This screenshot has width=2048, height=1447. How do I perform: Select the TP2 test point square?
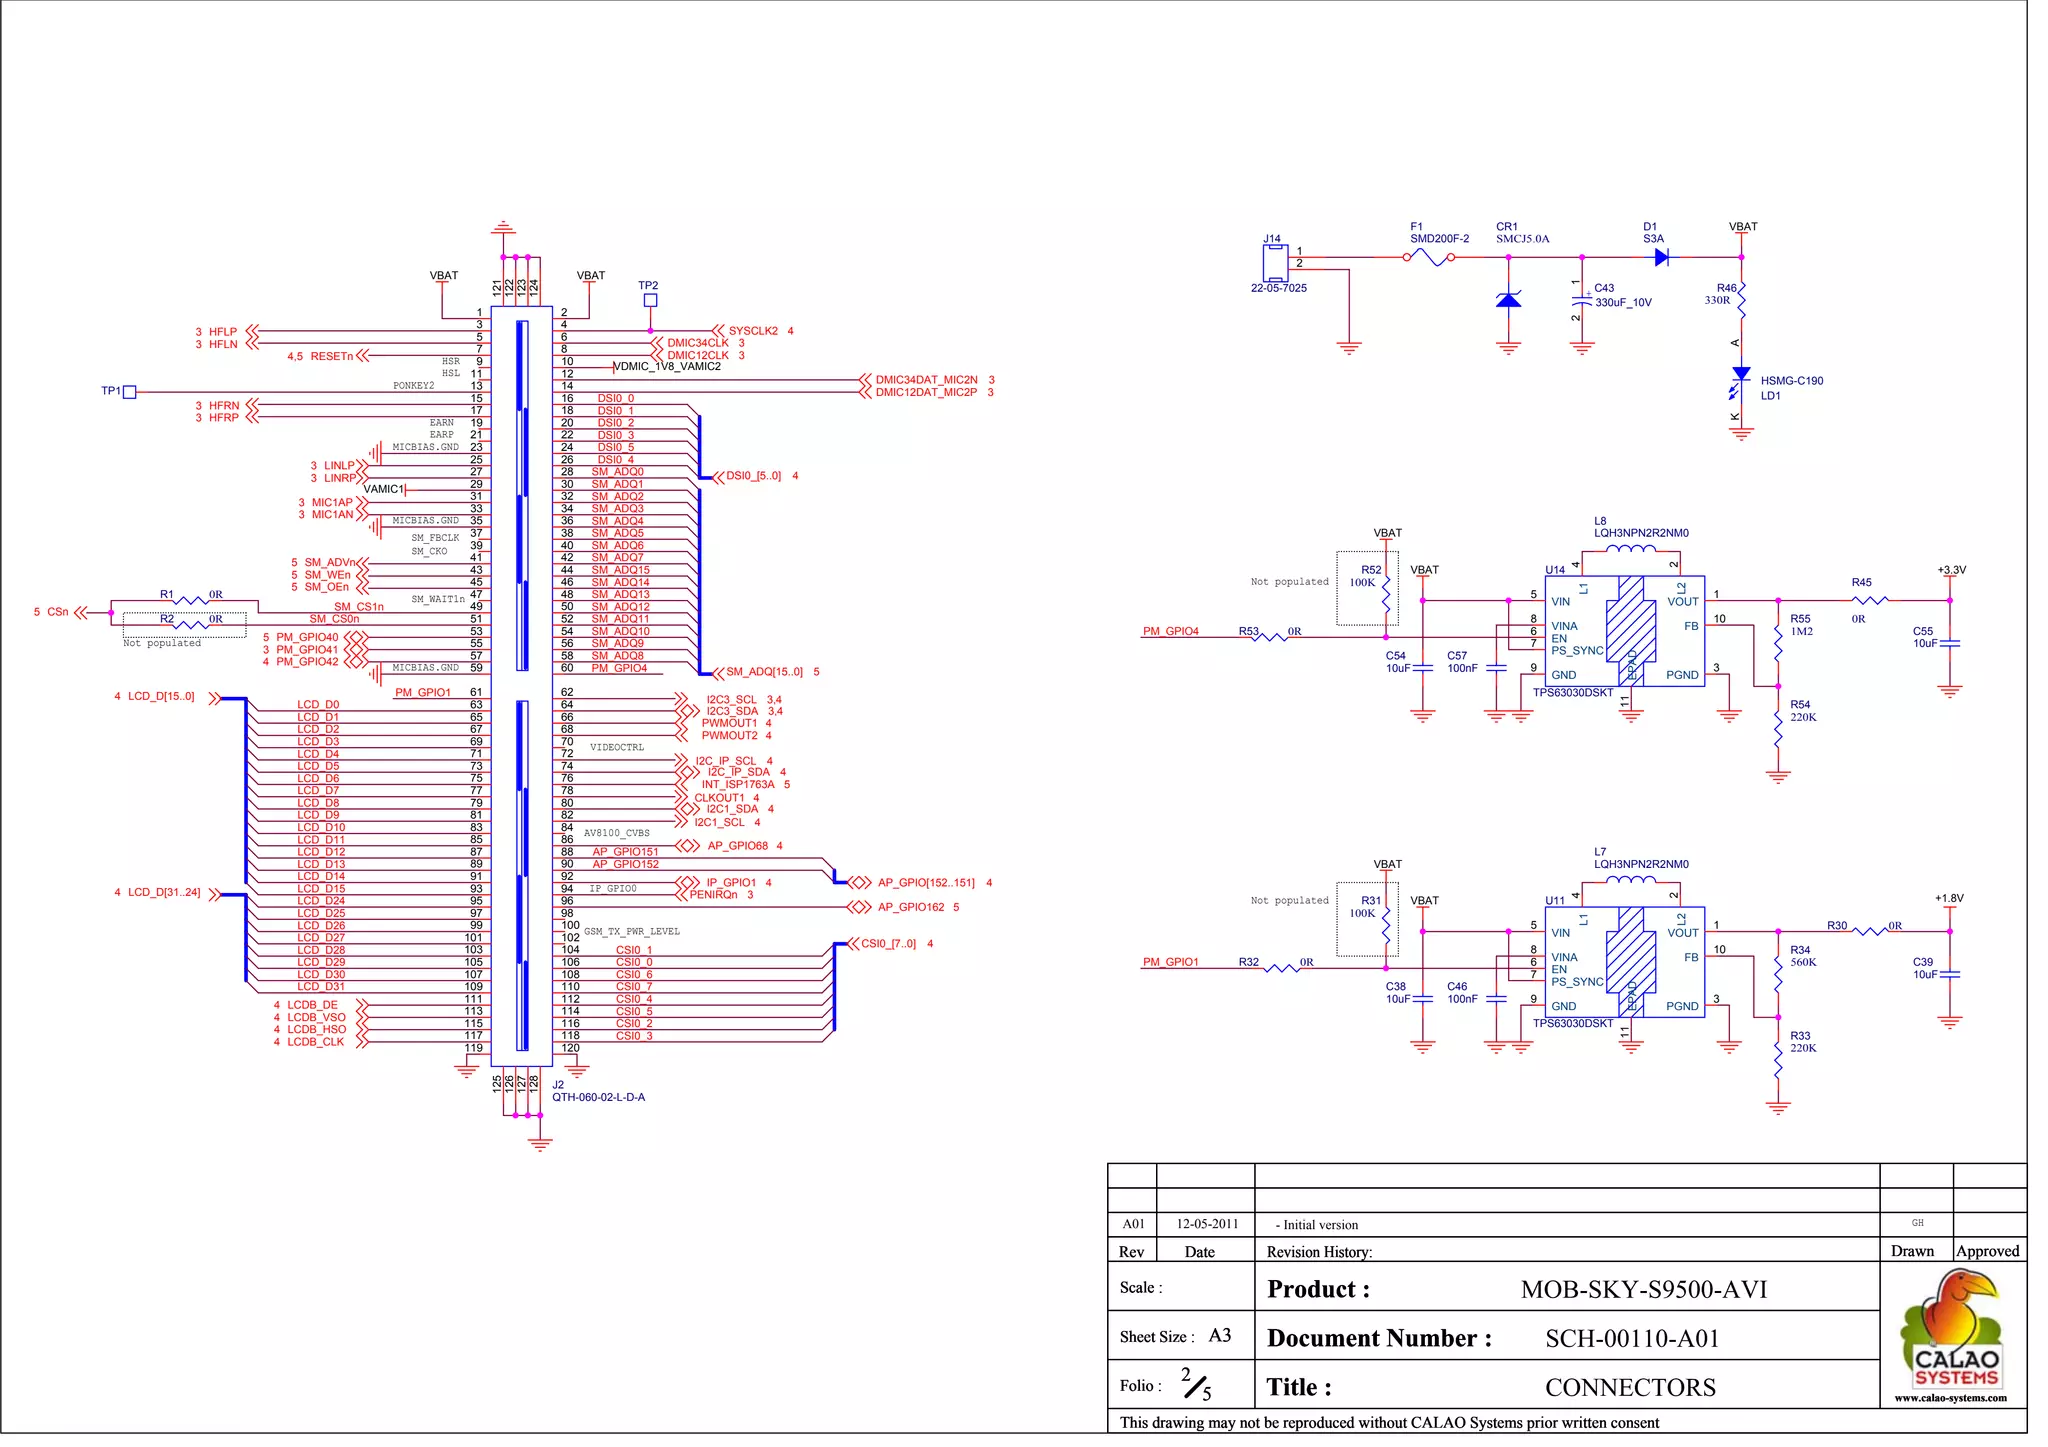tap(650, 300)
